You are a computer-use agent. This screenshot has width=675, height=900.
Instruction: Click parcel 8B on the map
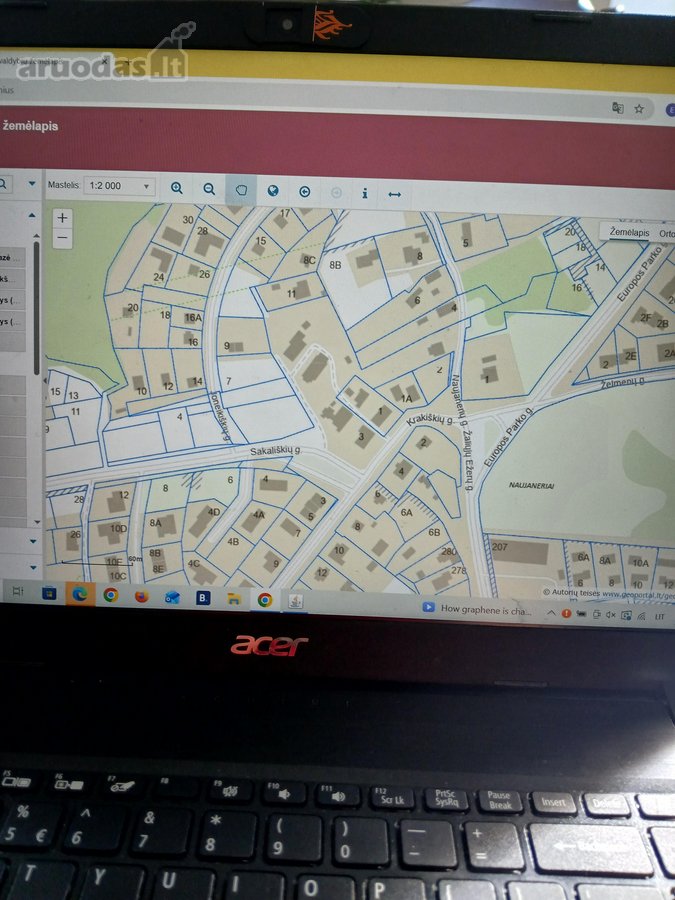[x=335, y=265]
